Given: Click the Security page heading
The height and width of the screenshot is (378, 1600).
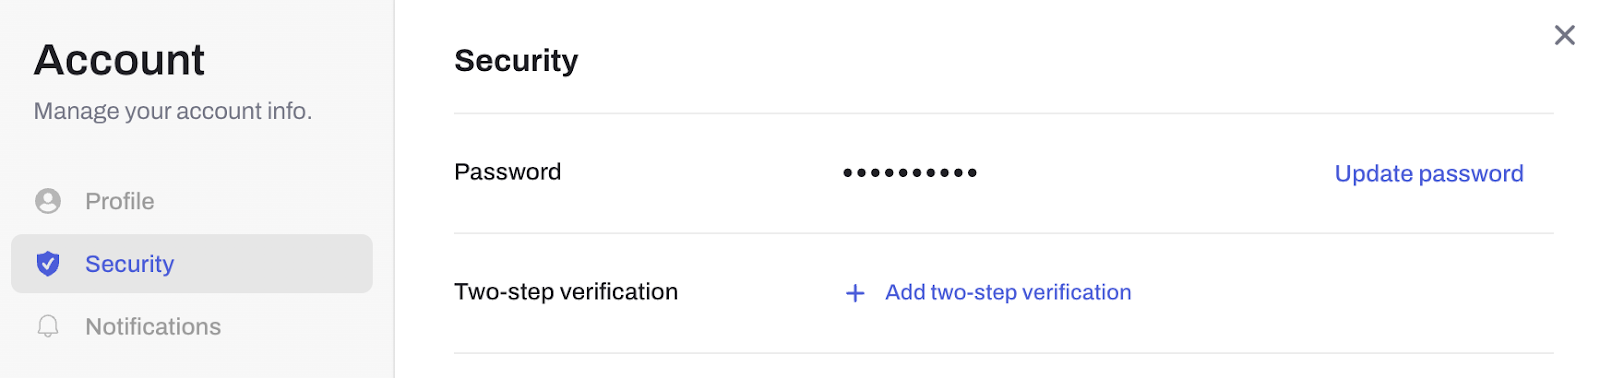Looking at the screenshot, I should (x=516, y=61).
